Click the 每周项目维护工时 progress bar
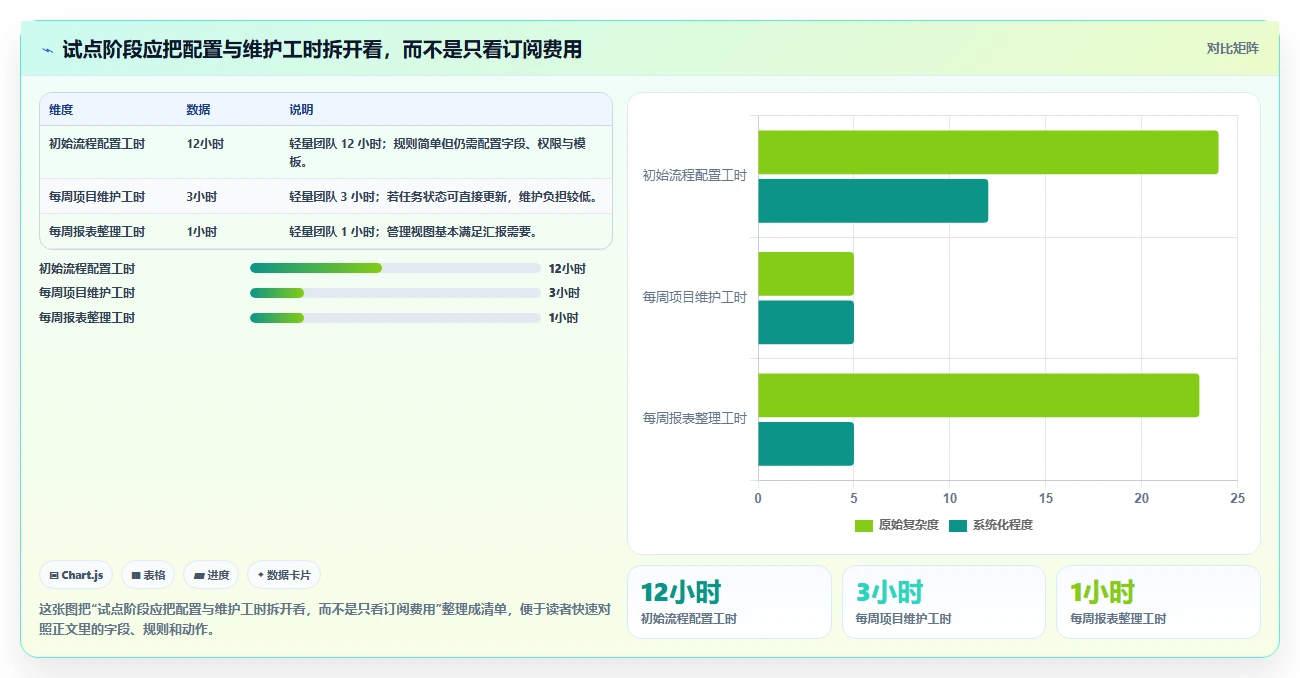Viewport: 1300px width, 678px height. (x=395, y=293)
